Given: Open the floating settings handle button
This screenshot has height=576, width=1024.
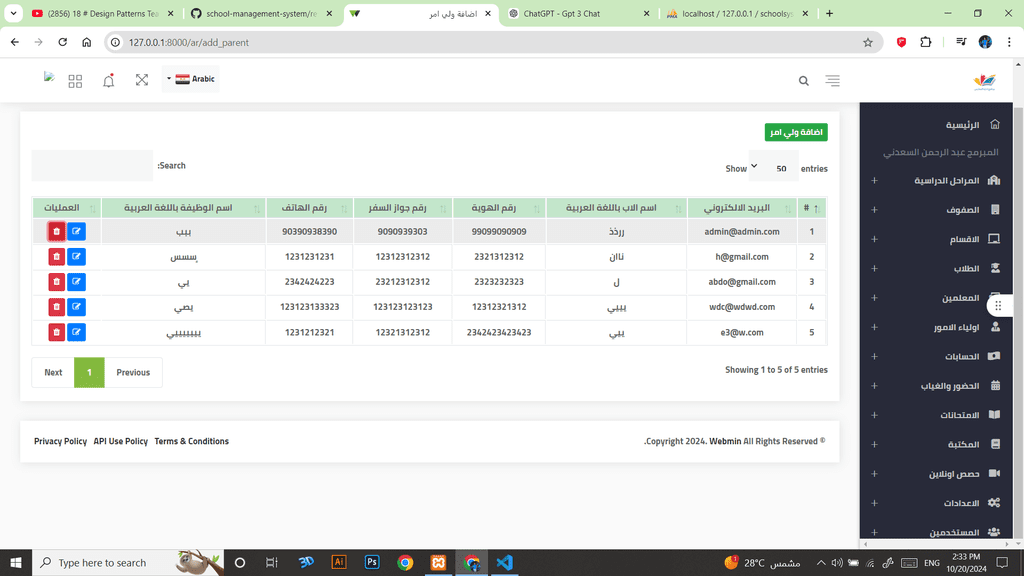Looking at the screenshot, I should pos(999,306).
